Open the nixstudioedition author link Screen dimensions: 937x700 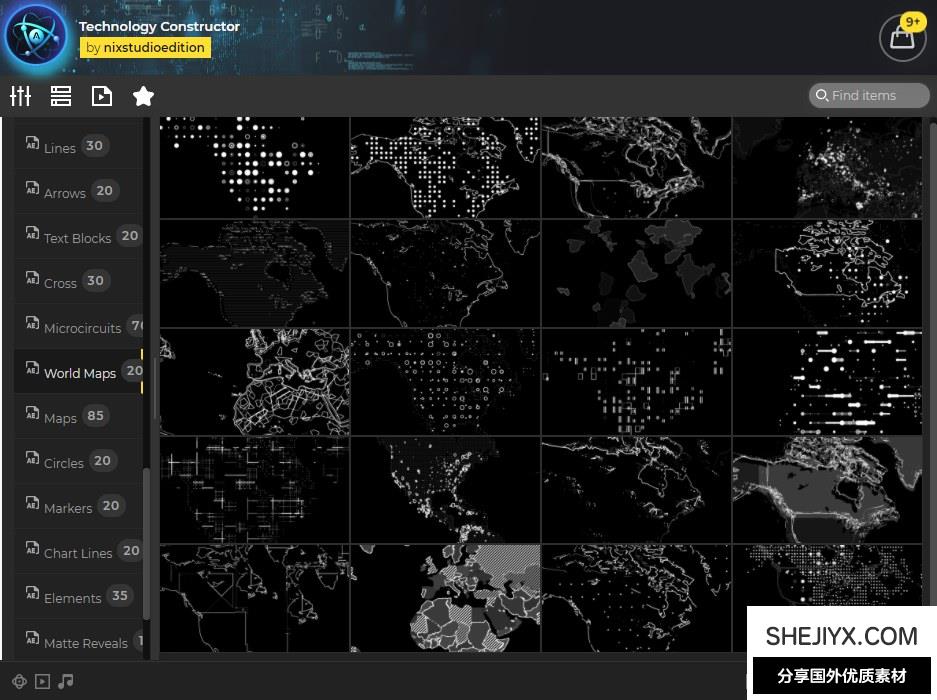[145, 47]
